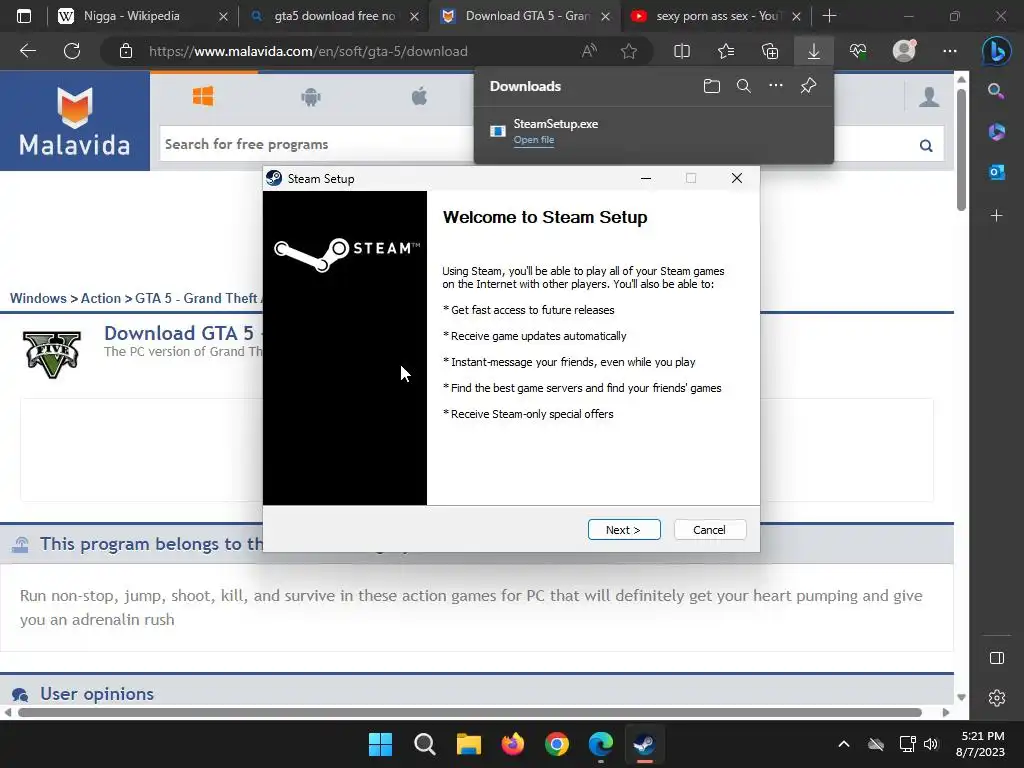
Task: Open the volume icon in system tray
Action: pyautogui.click(x=931, y=744)
